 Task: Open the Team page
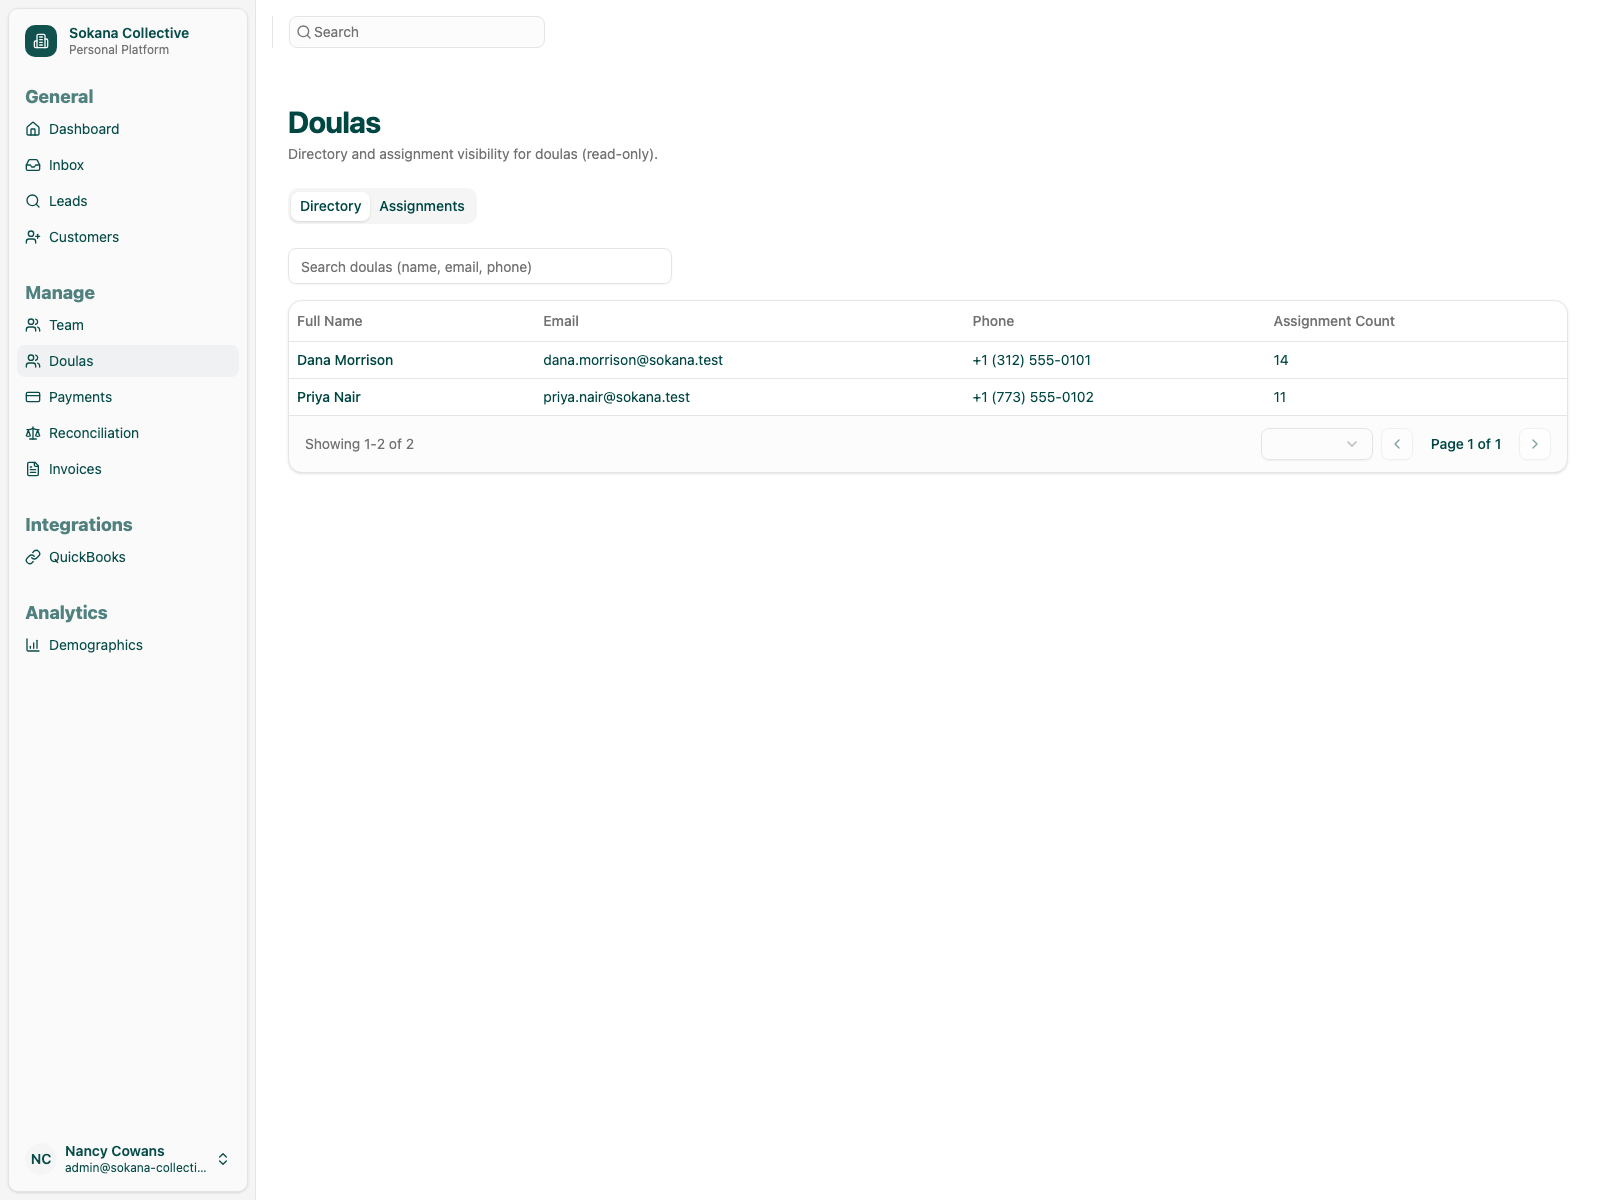pyautogui.click(x=128, y=325)
